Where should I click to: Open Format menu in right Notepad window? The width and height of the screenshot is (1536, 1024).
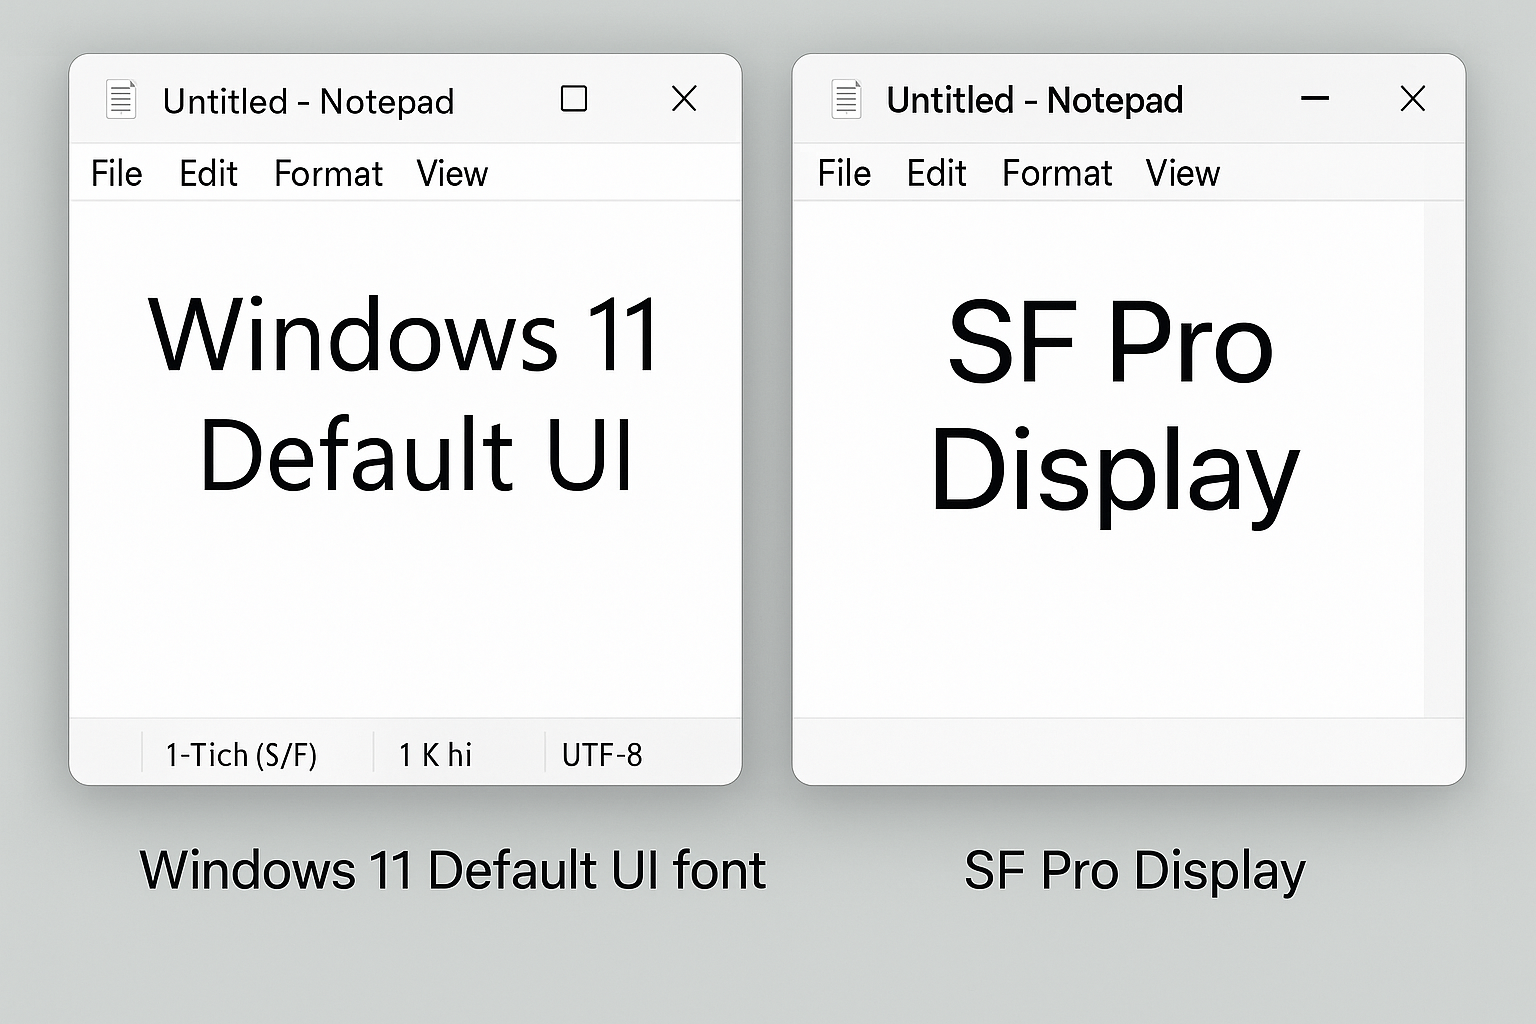(1057, 174)
